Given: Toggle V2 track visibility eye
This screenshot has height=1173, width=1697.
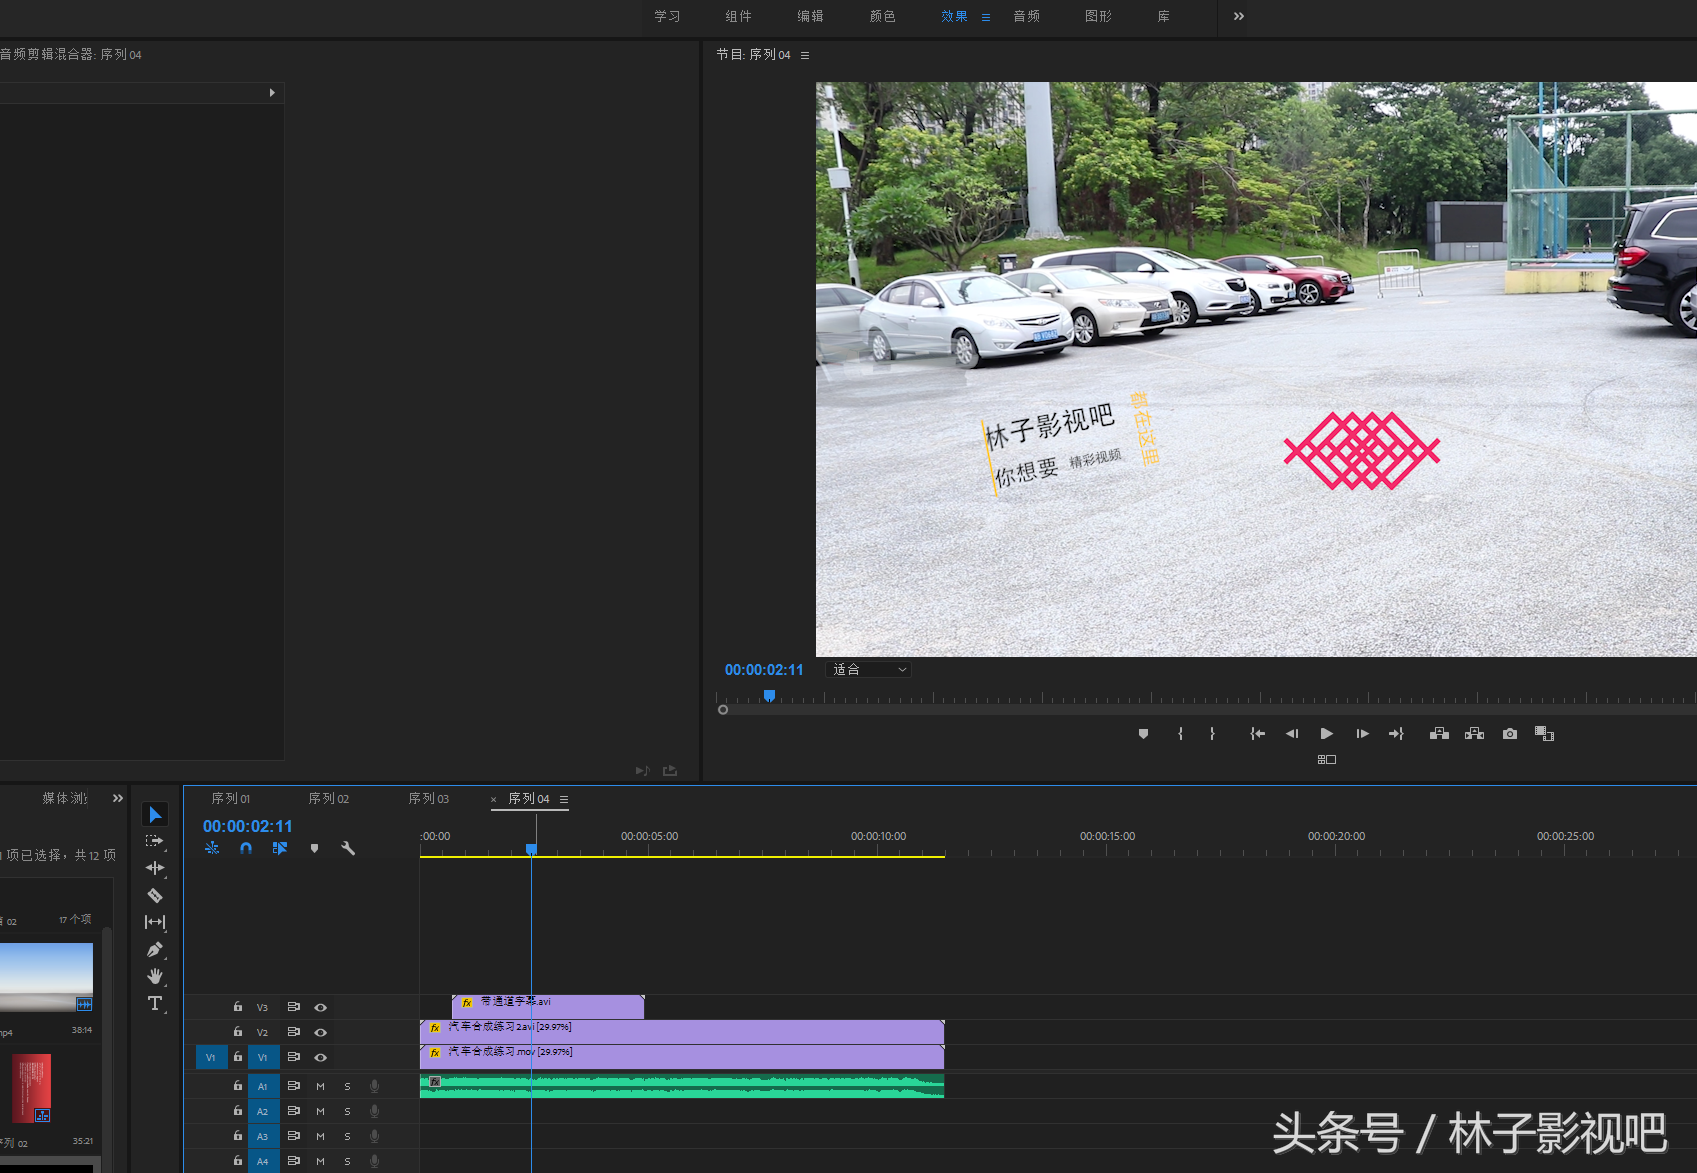Looking at the screenshot, I should (321, 1032).
